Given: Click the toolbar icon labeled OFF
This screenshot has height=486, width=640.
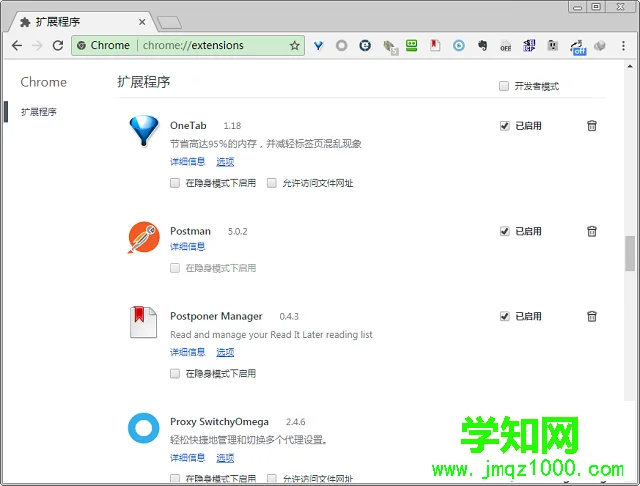Looking at the screenshot, I should pos(506,46).
